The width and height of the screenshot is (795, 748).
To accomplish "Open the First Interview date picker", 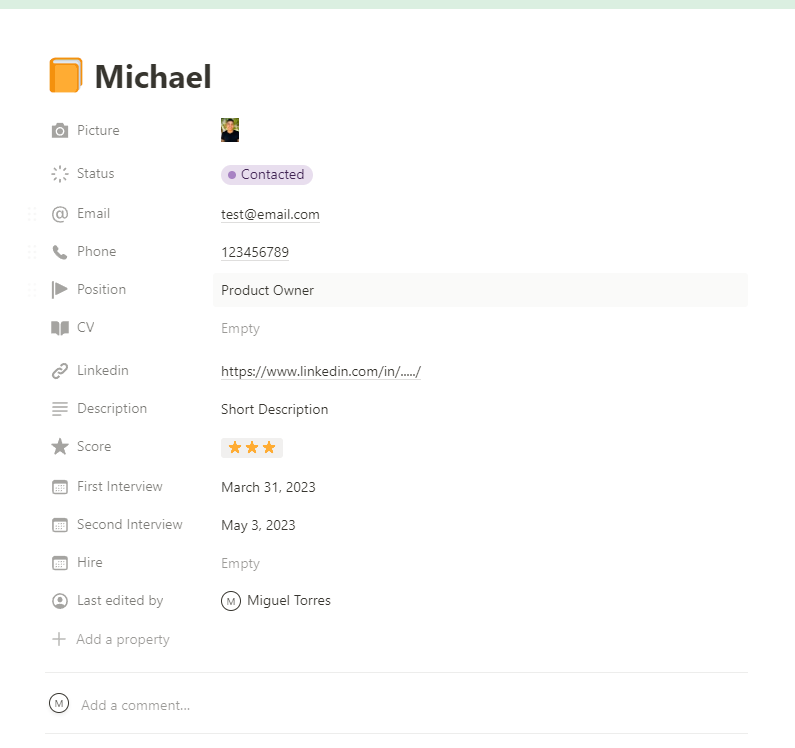I will tap(268, 488).
